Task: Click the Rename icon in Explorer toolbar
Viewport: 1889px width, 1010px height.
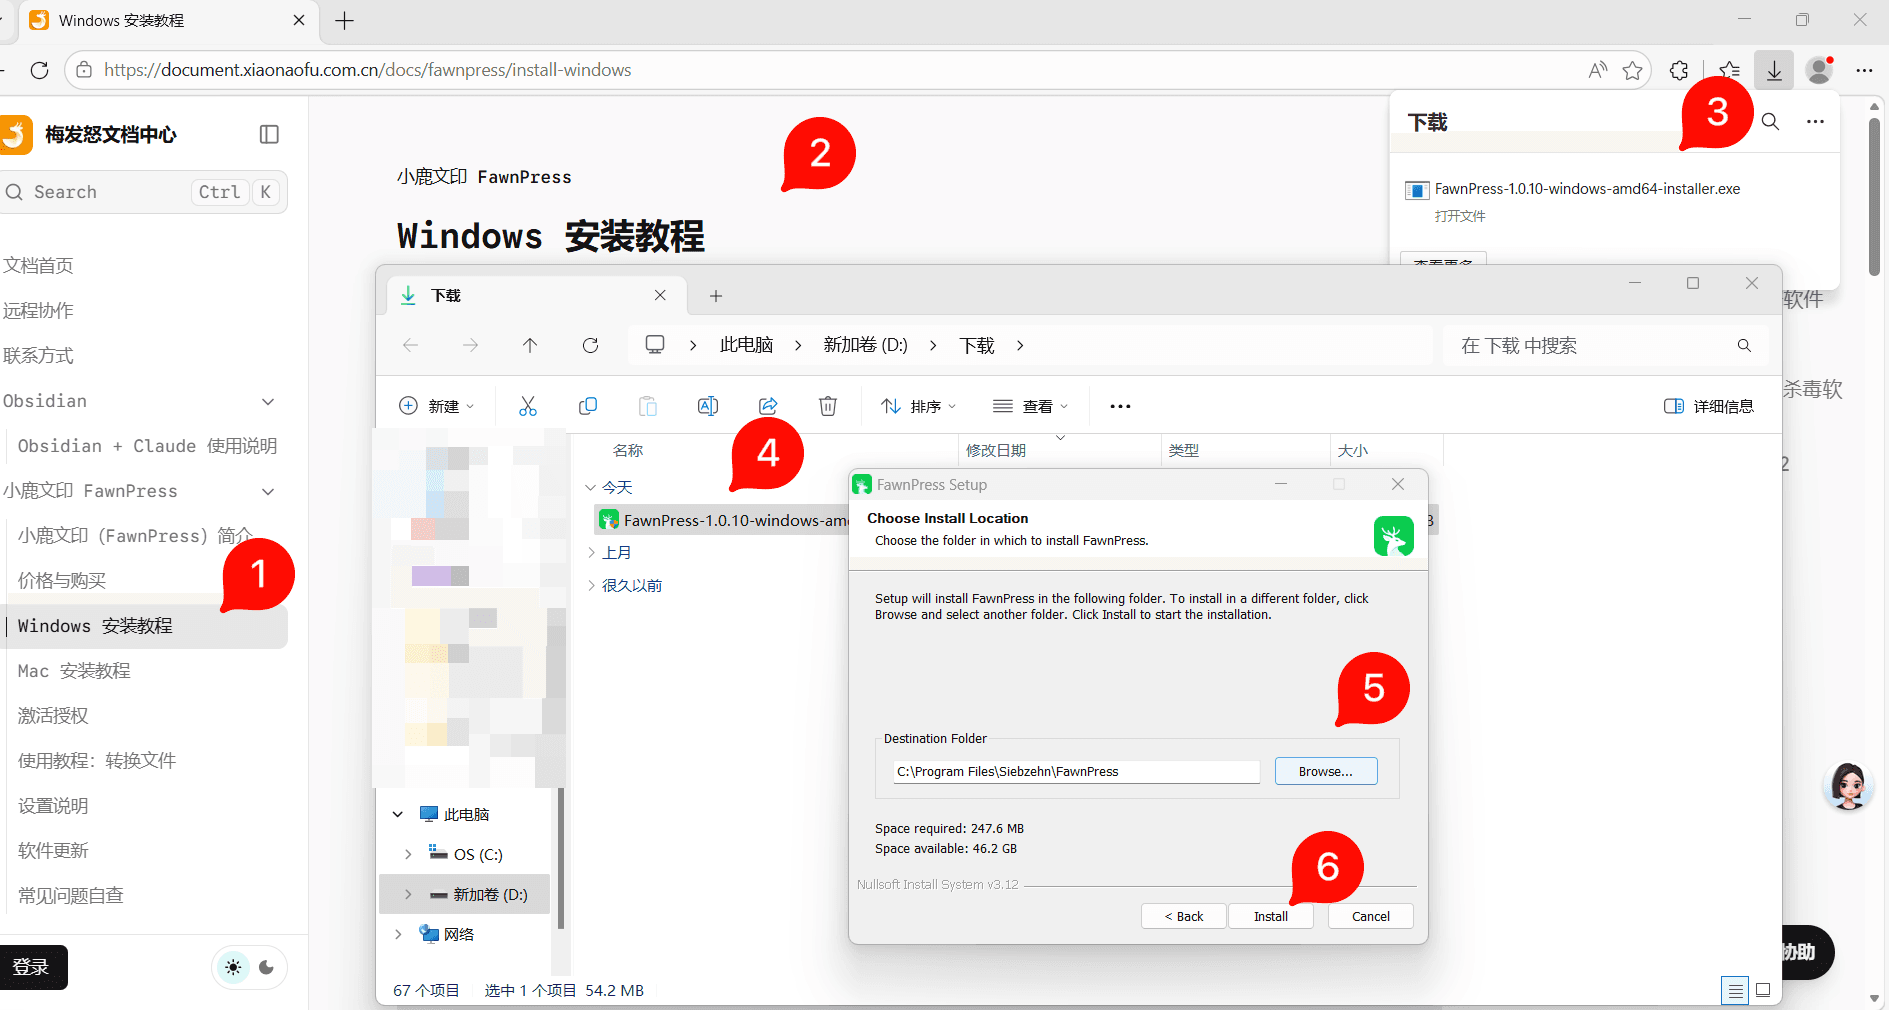Action: pos(708,406)
